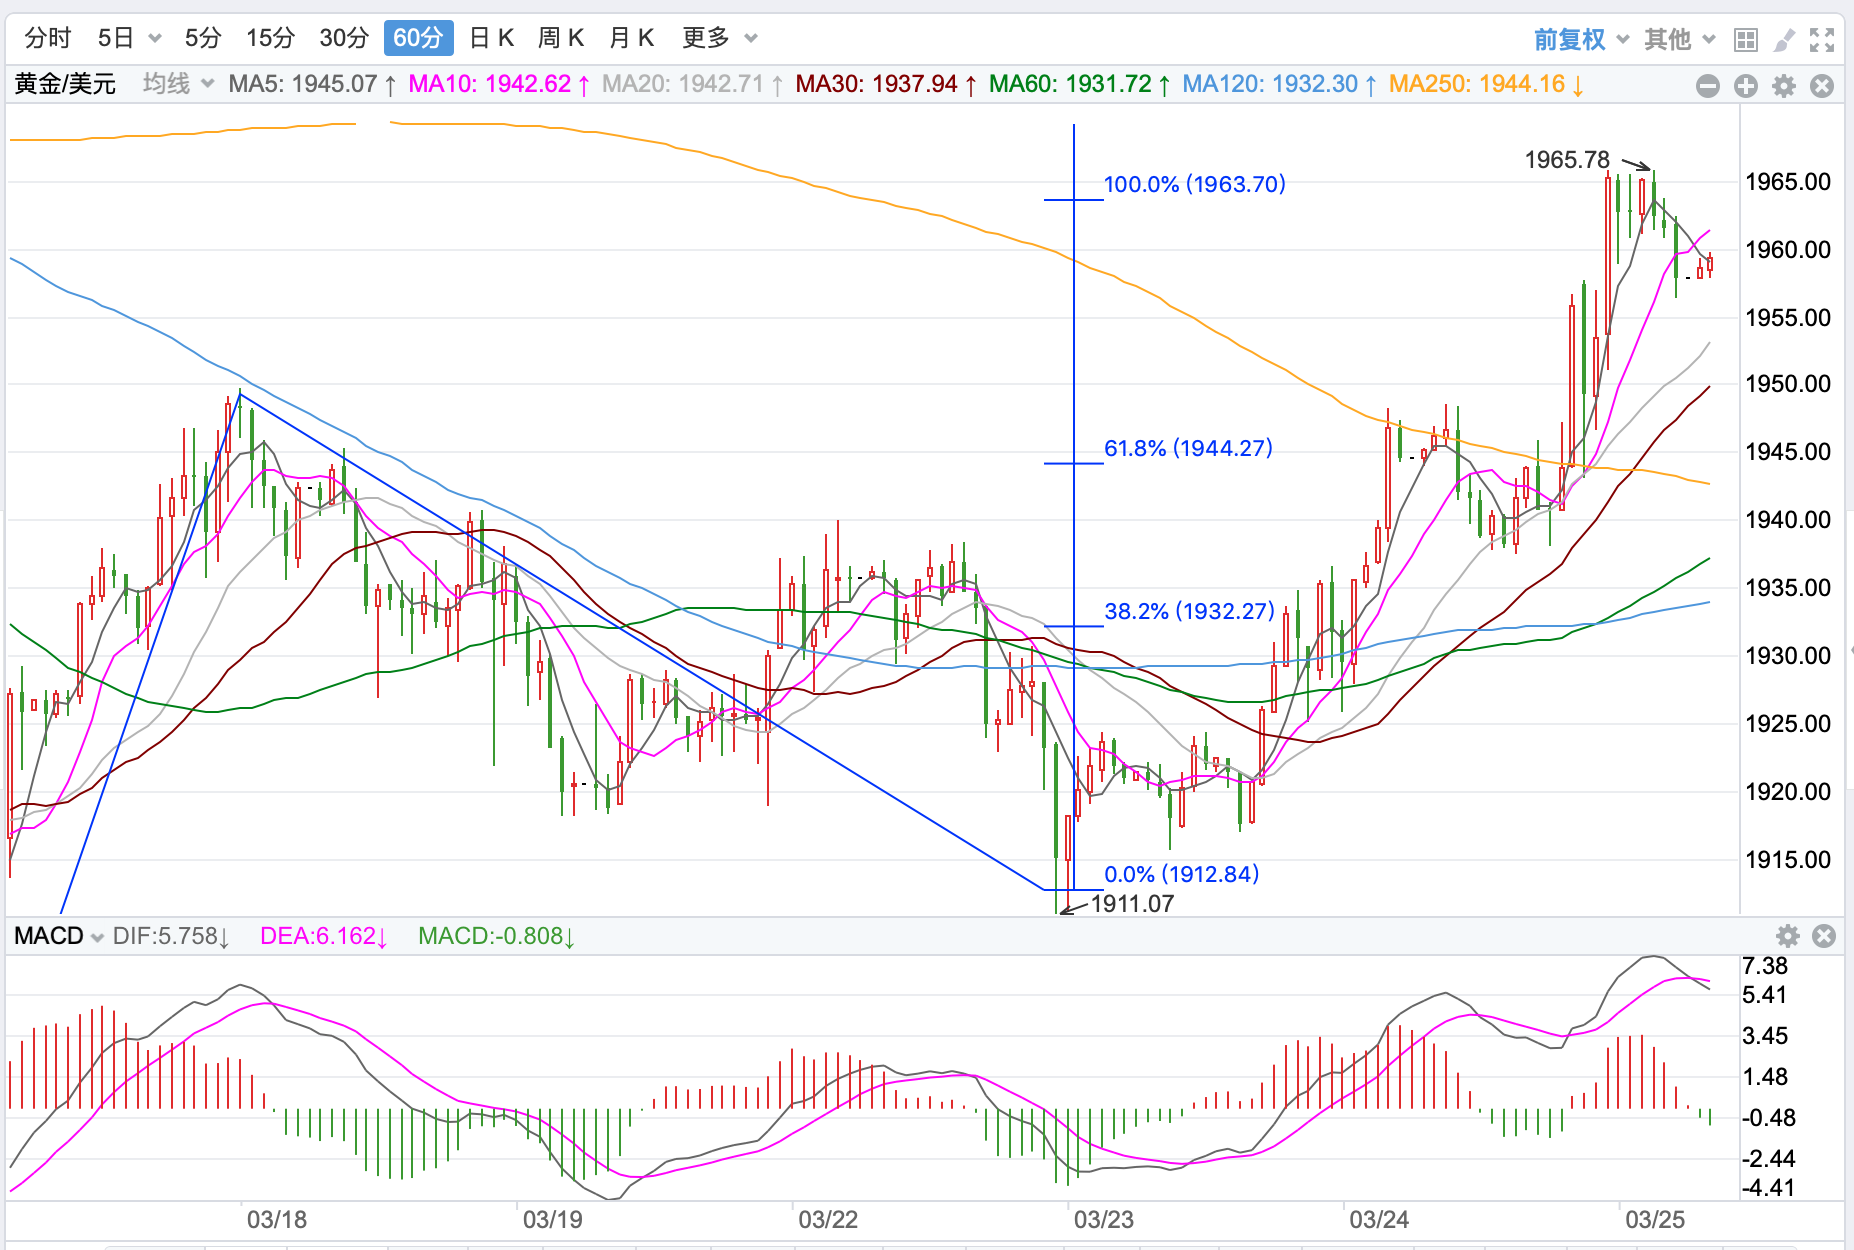Open the 前复权 adjustment dropdown
This screenshot has height=1250, width=1854.
pos(1582,39)
